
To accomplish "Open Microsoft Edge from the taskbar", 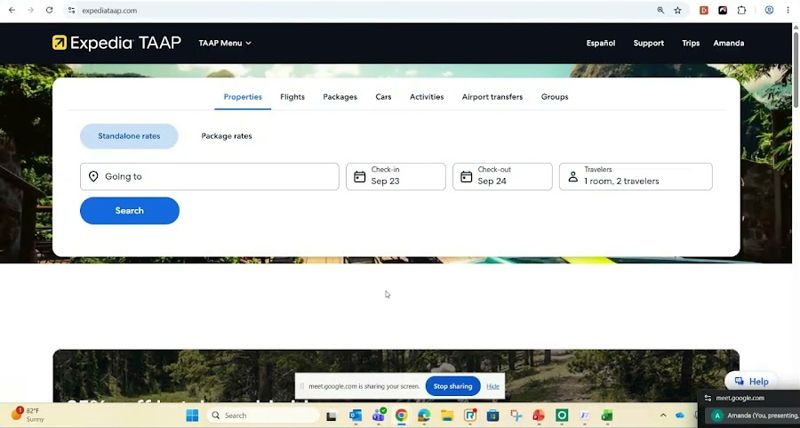I will (424, 416).
